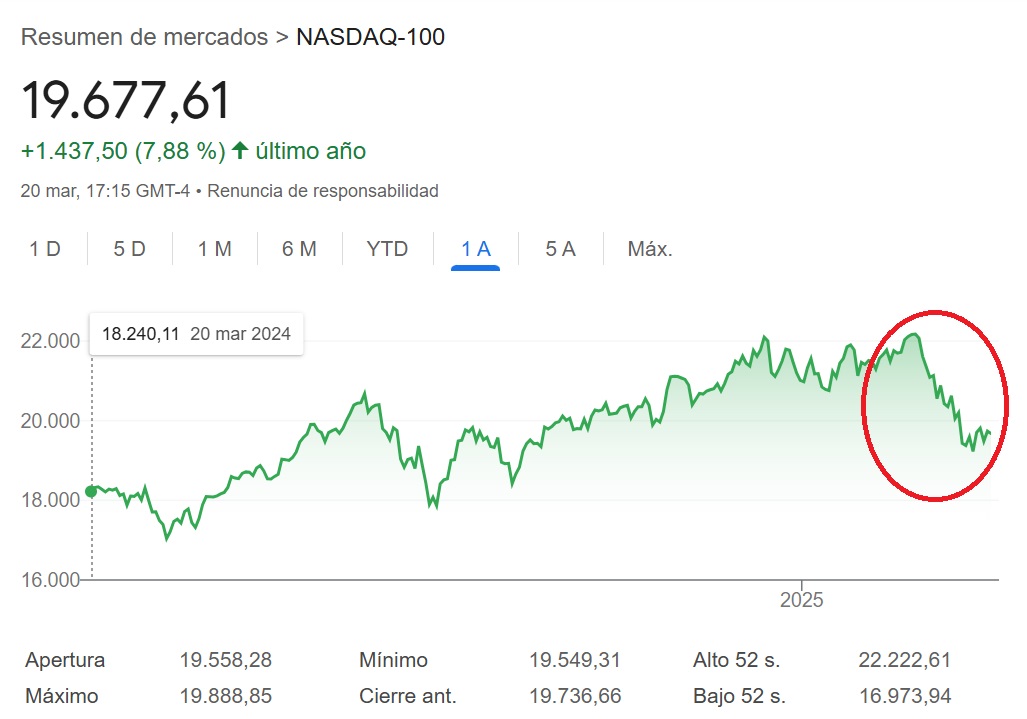Click the 2025 marker on the time axis
The height and width of the screenshot is (719, 1027).
801,600
